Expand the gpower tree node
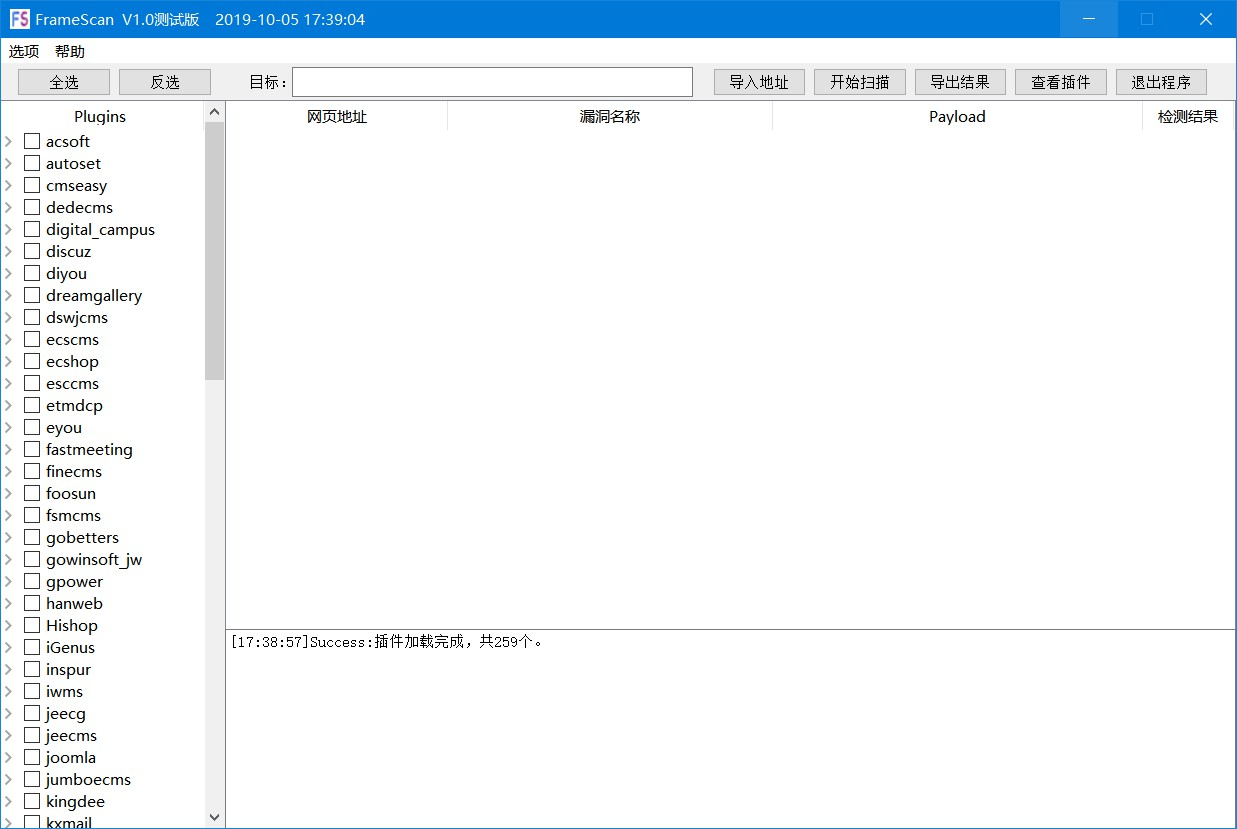 (x=9, y=581)
